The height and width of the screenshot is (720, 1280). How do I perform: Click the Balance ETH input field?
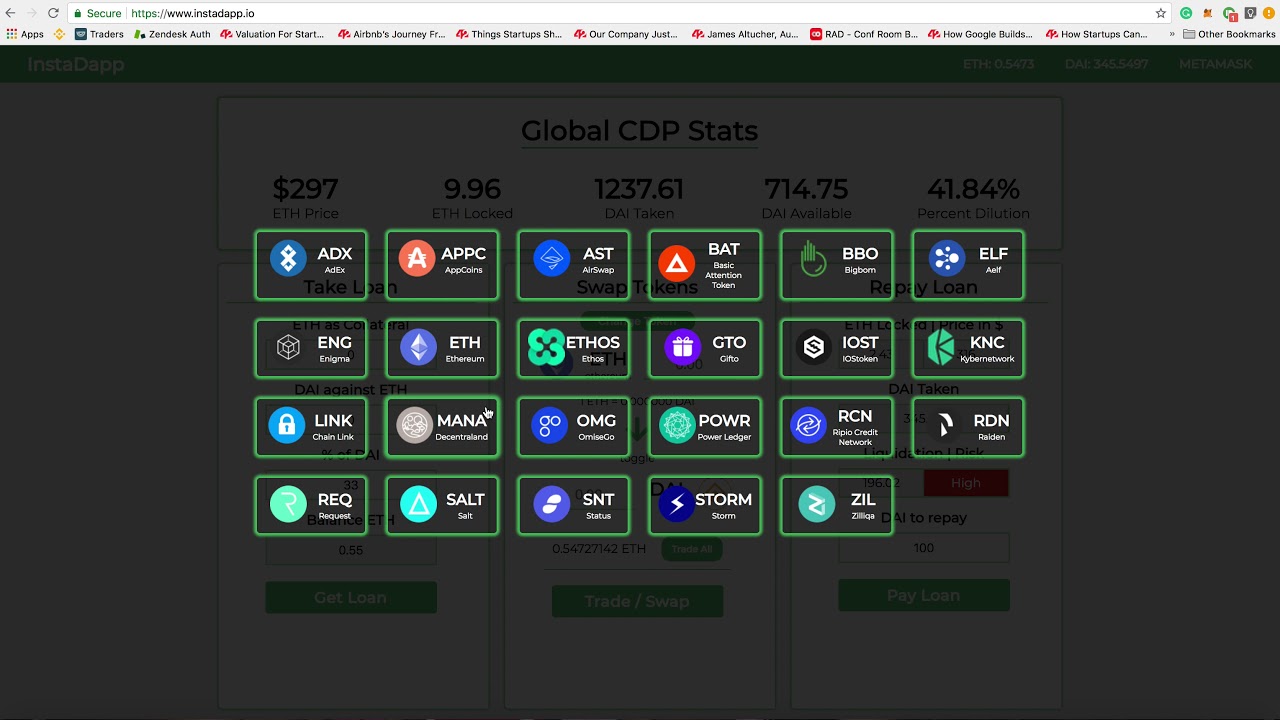[351, 550]
